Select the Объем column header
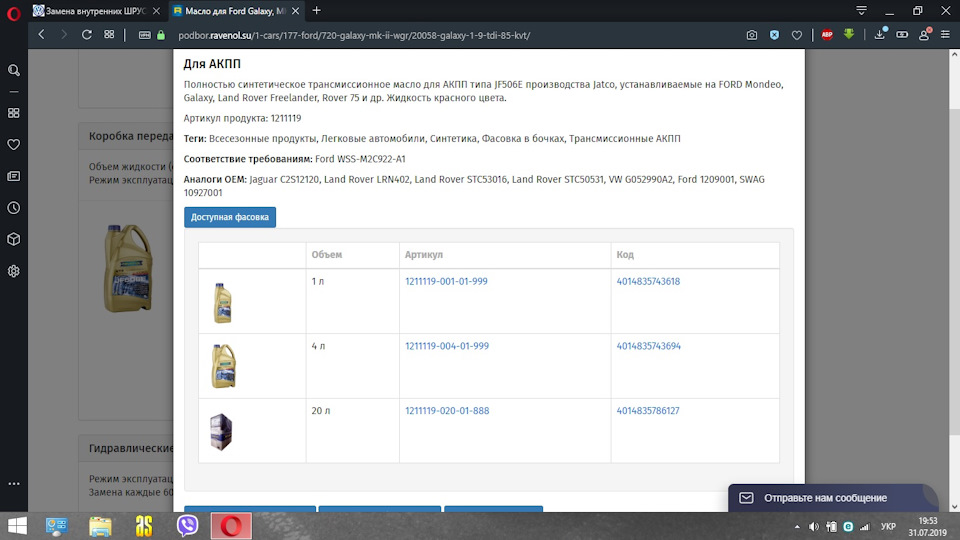The width and height of the screenshot is (960, 540). 326,255
